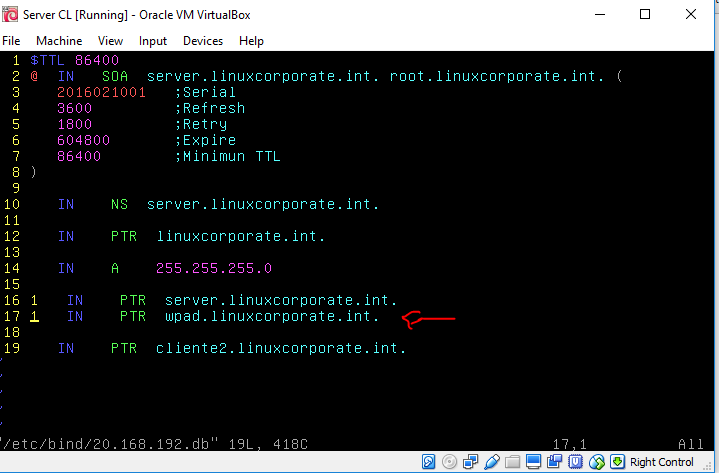Open the File menu
Screen dimensions: 719x473
tap(11, 41)
